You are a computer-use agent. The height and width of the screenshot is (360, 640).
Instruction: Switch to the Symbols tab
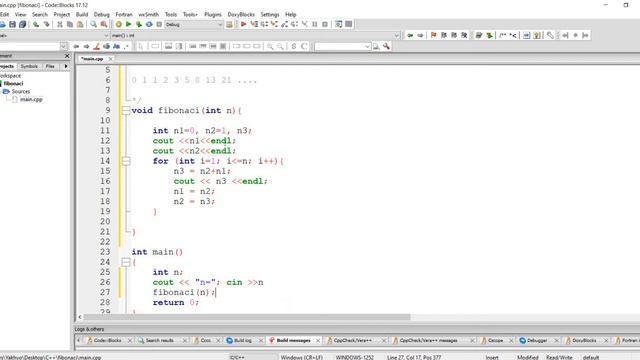point(29,66)
